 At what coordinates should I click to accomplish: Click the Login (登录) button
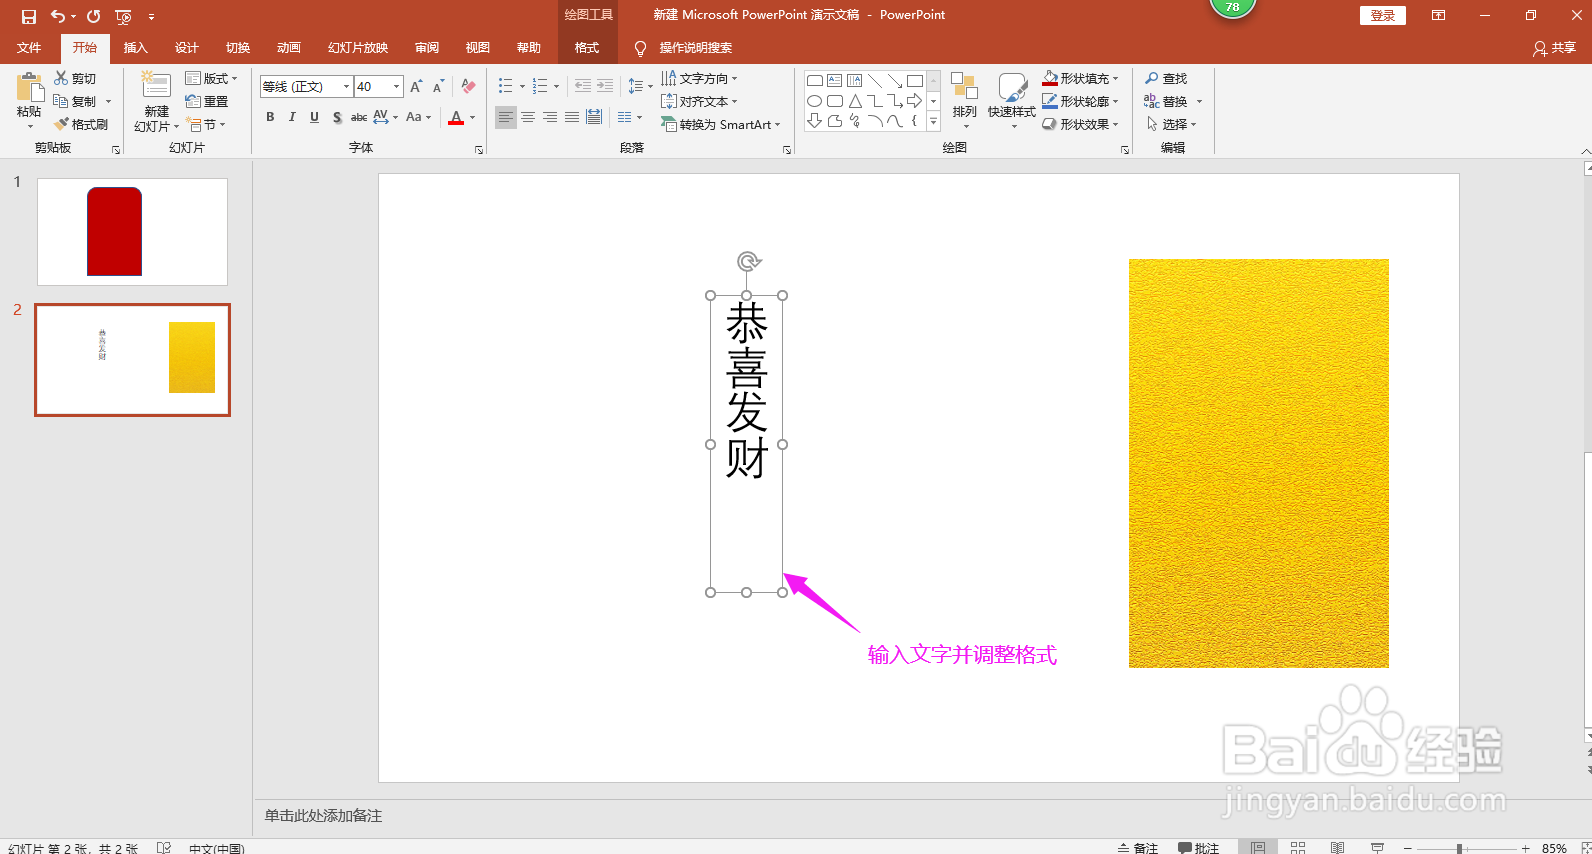[x=1383, y=15]
